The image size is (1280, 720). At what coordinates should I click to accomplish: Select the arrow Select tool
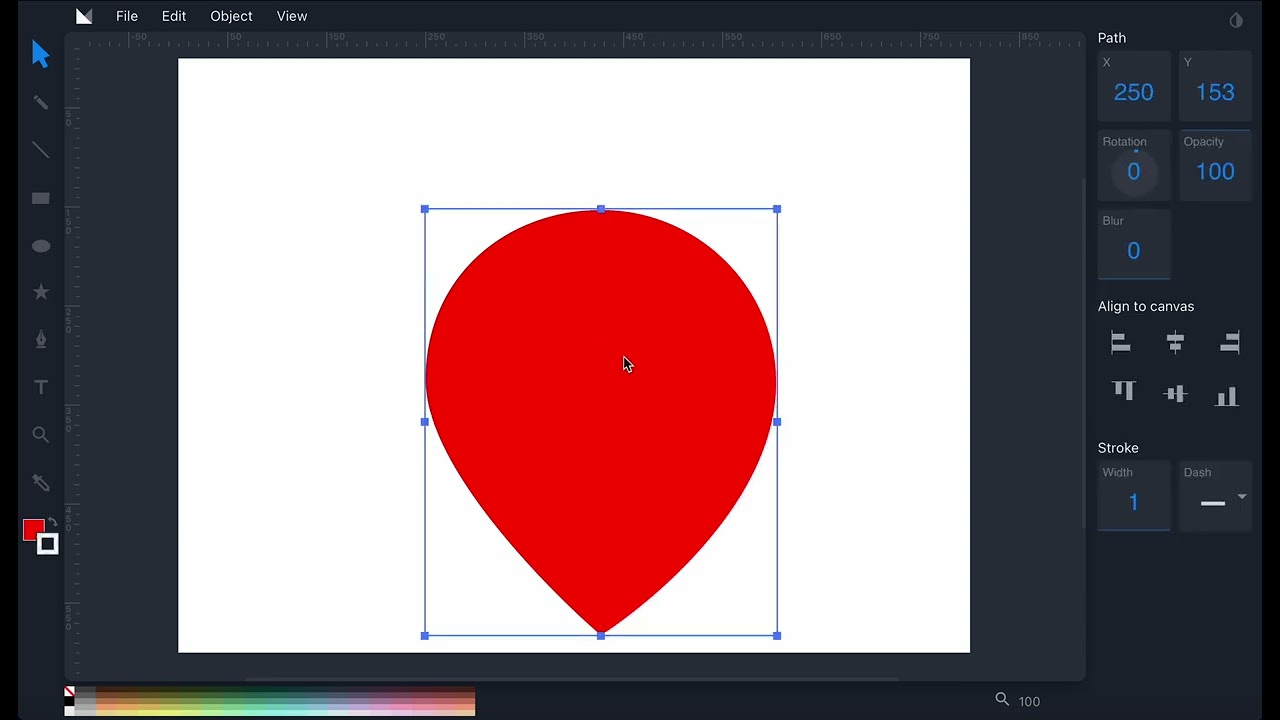[x=40, y=54]
